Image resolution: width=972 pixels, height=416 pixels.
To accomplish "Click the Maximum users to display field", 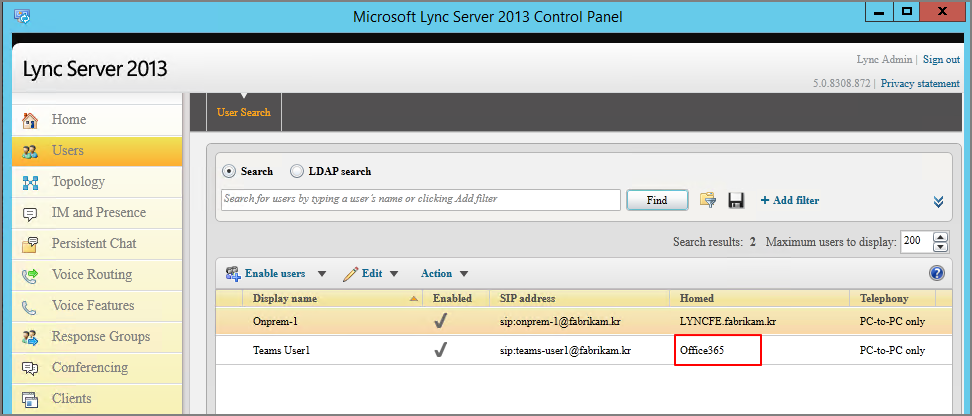I will click(917, 241).
